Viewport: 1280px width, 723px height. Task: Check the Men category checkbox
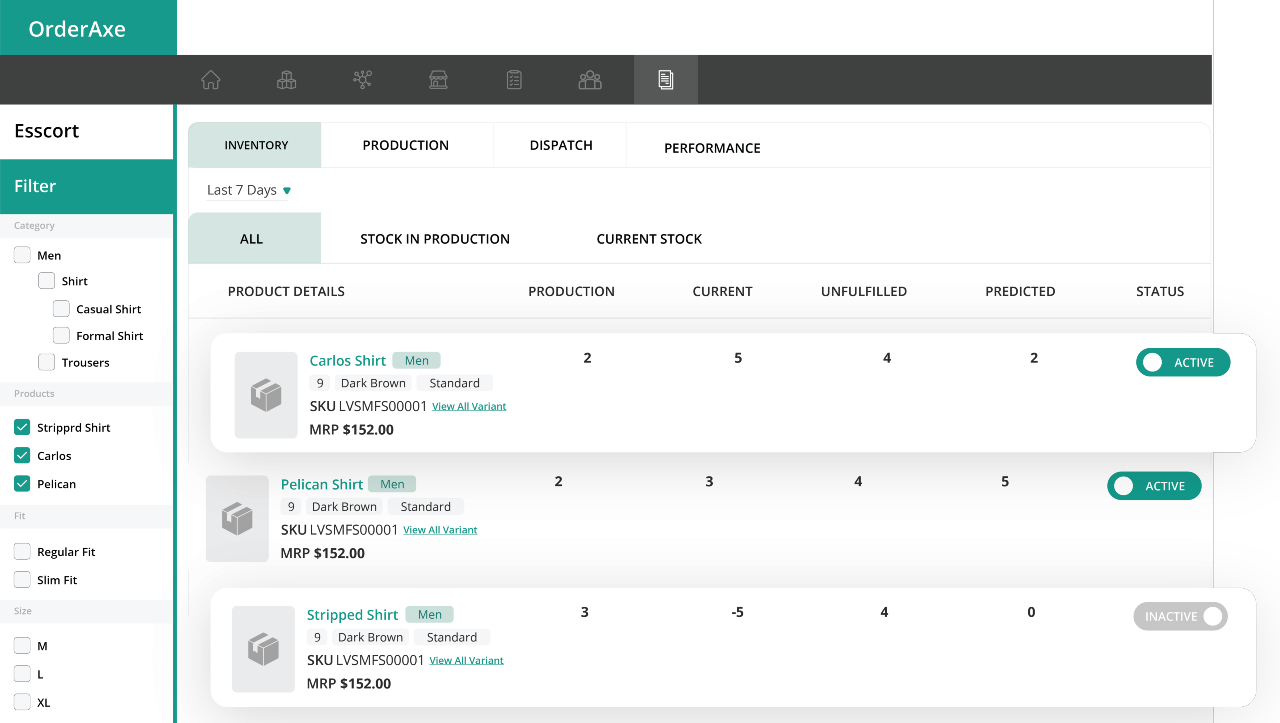[x=22, y=255]
